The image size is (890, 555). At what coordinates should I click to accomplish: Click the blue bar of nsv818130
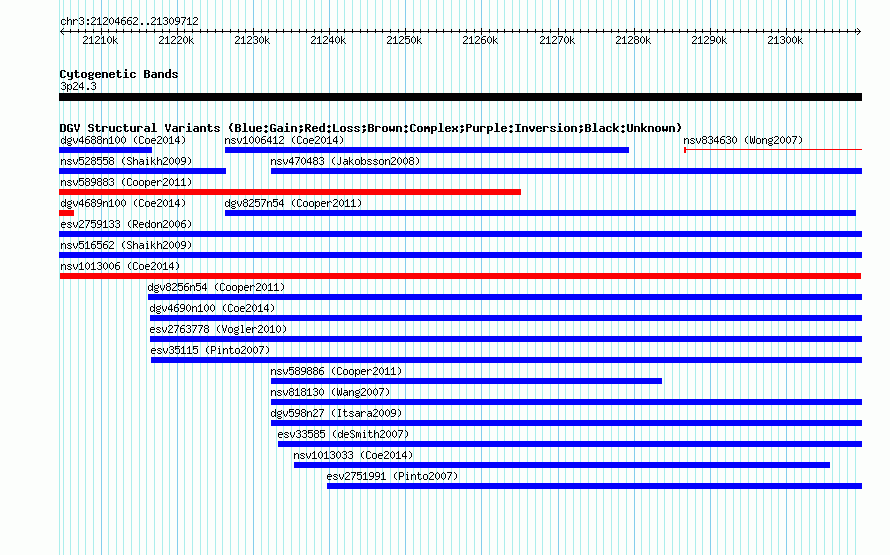coord(566,402)
